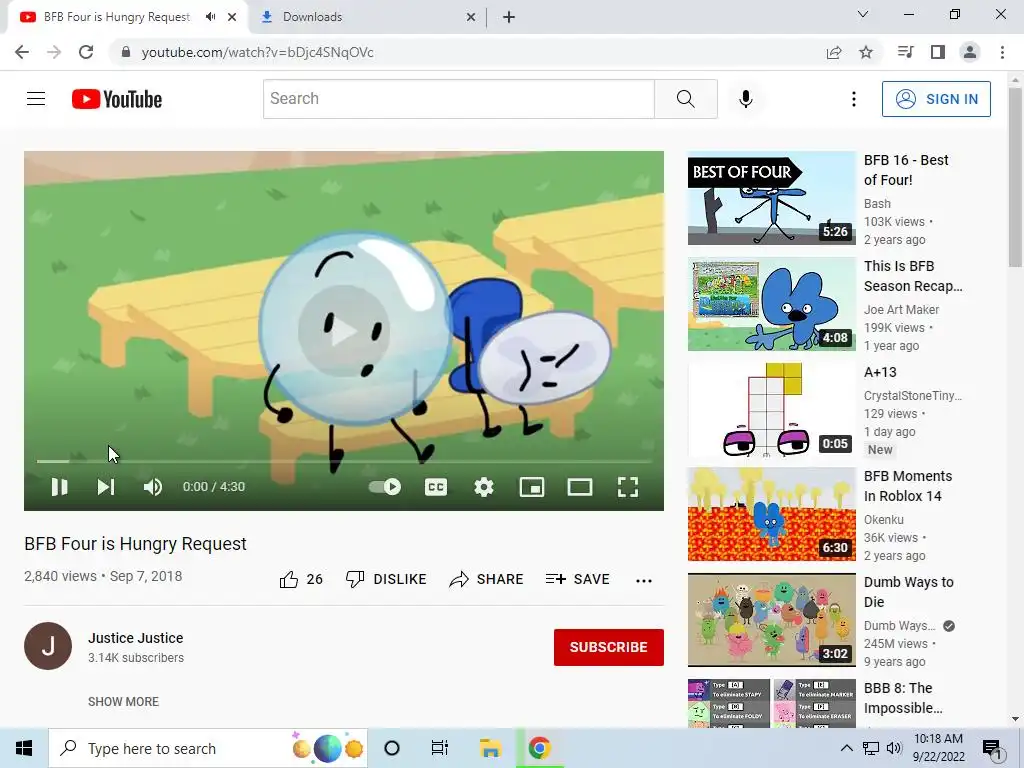Open the Justice Justice channel avatar

(x=48, y=646)
